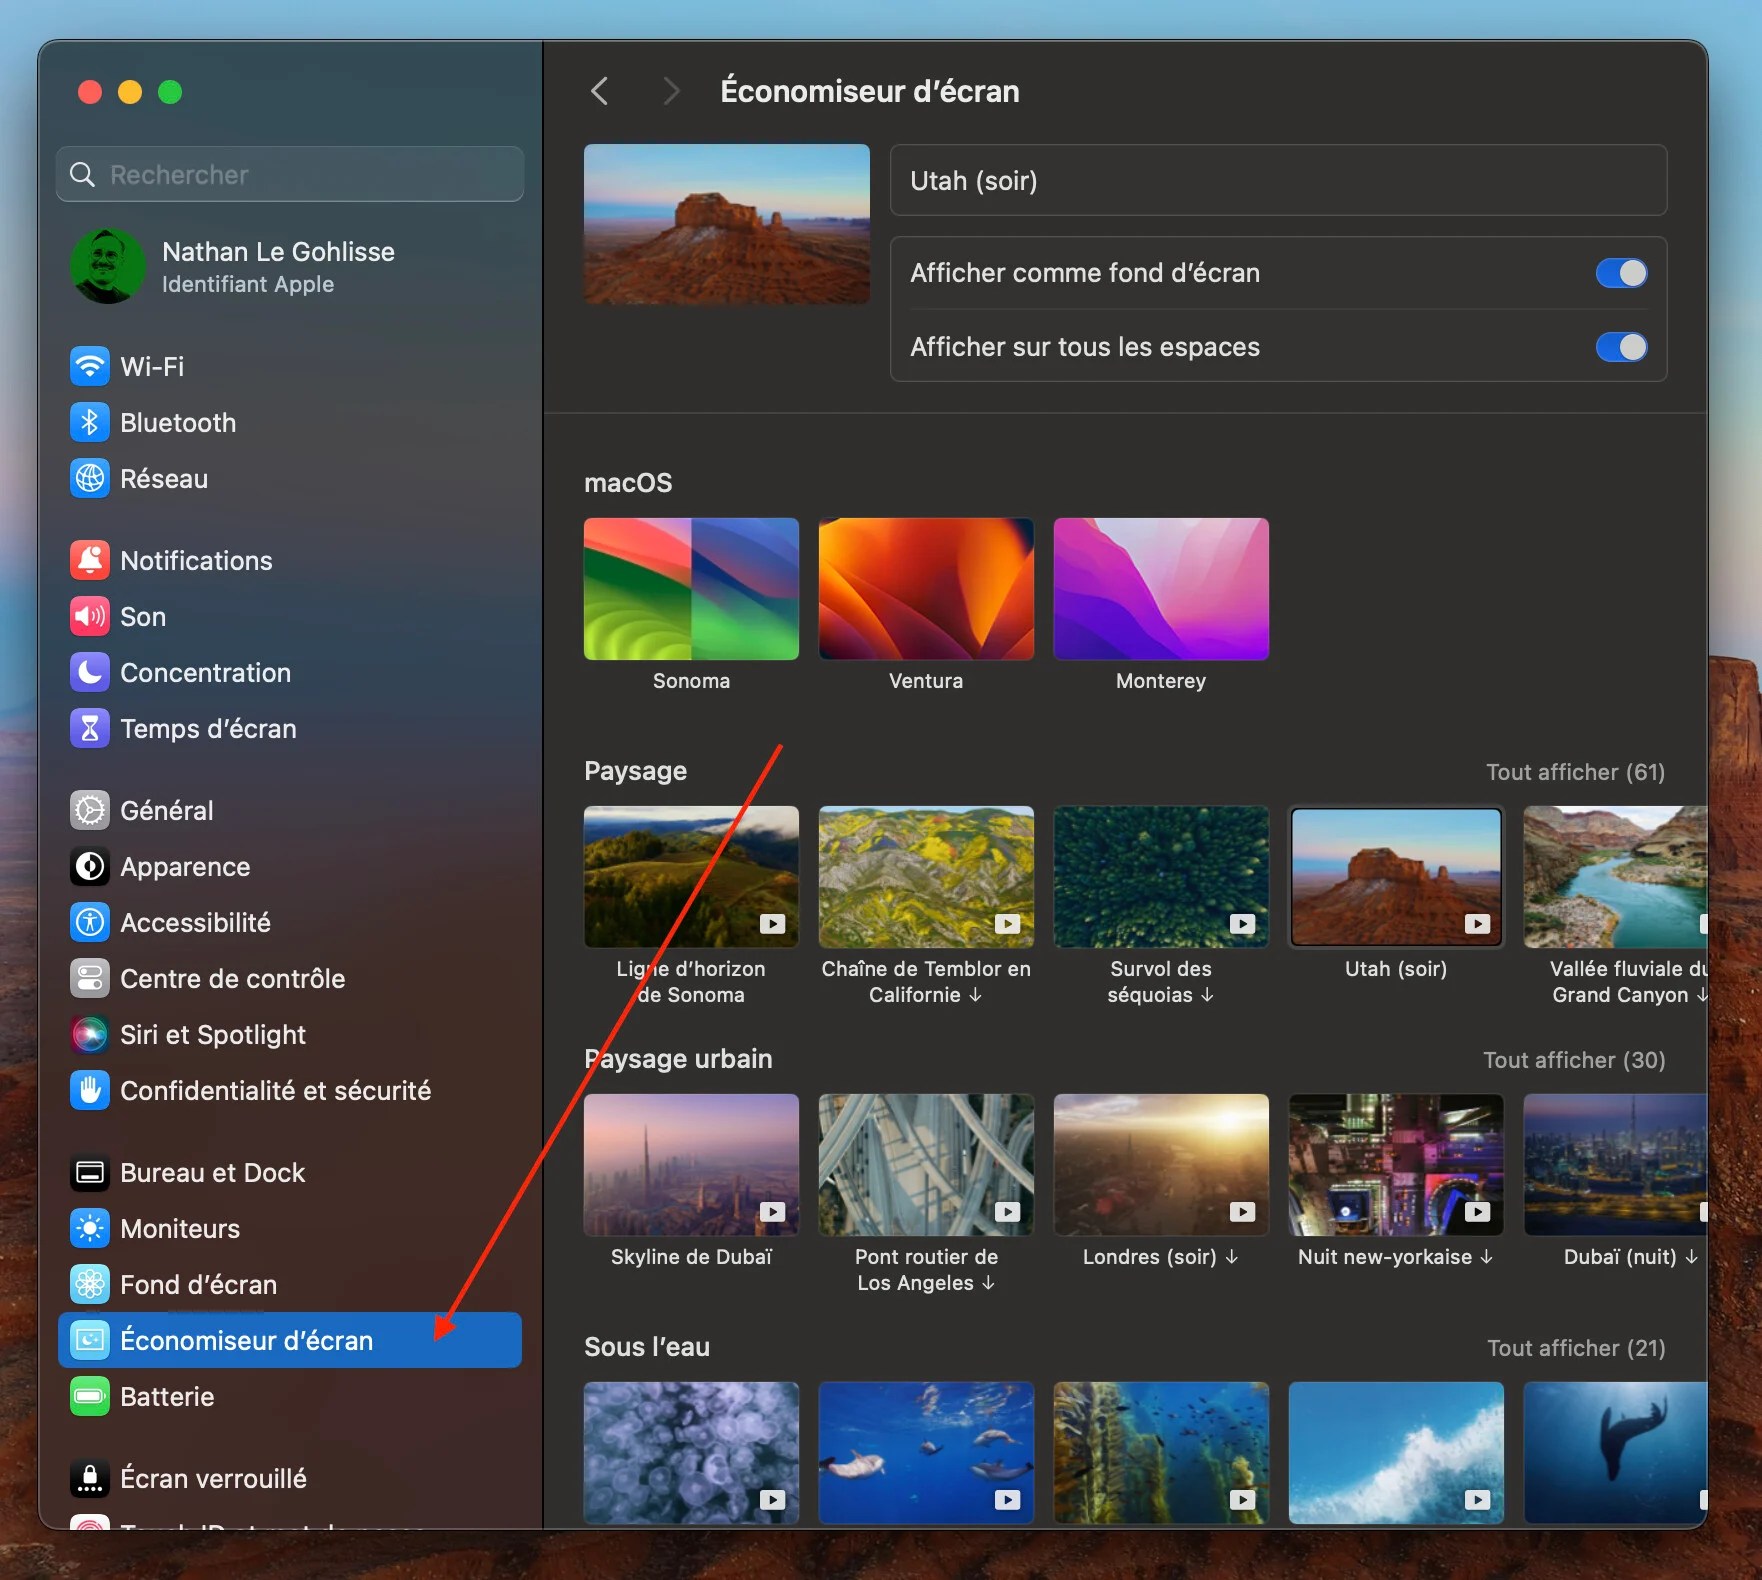1762x1580 pixels.
Task: Go back with the left chevron
Action: tap(600, 91)
